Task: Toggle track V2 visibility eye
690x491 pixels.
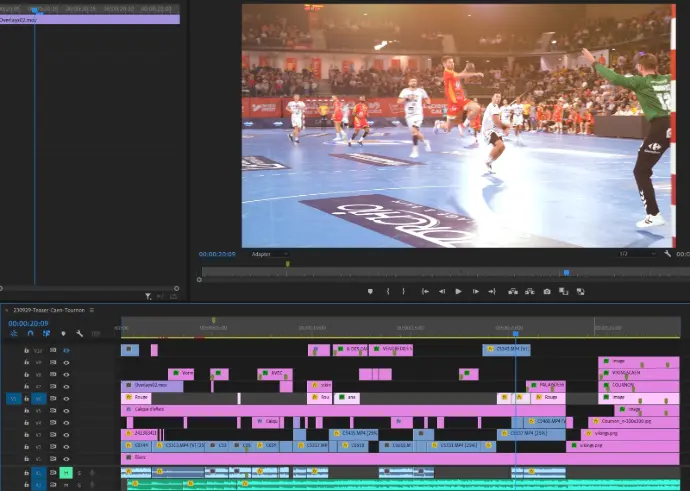Action: click(66, 447)
